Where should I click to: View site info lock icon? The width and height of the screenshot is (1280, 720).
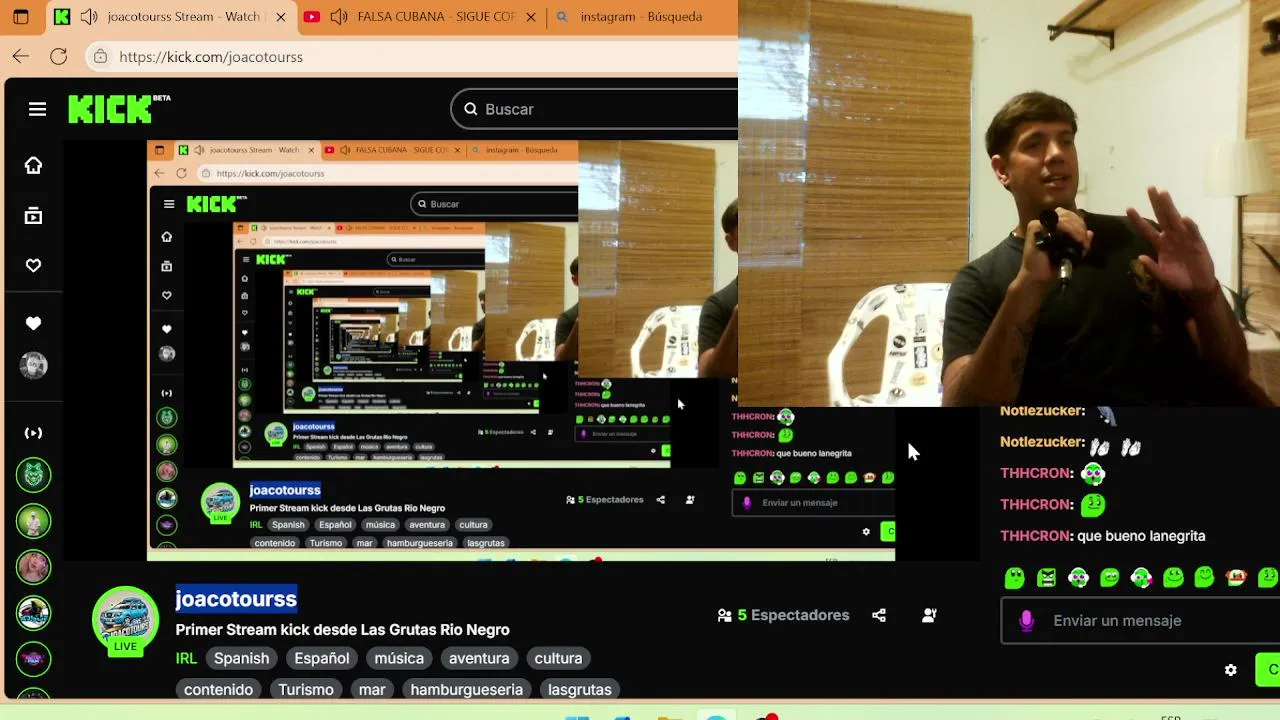pyautogui.click(x=100, y=57)
